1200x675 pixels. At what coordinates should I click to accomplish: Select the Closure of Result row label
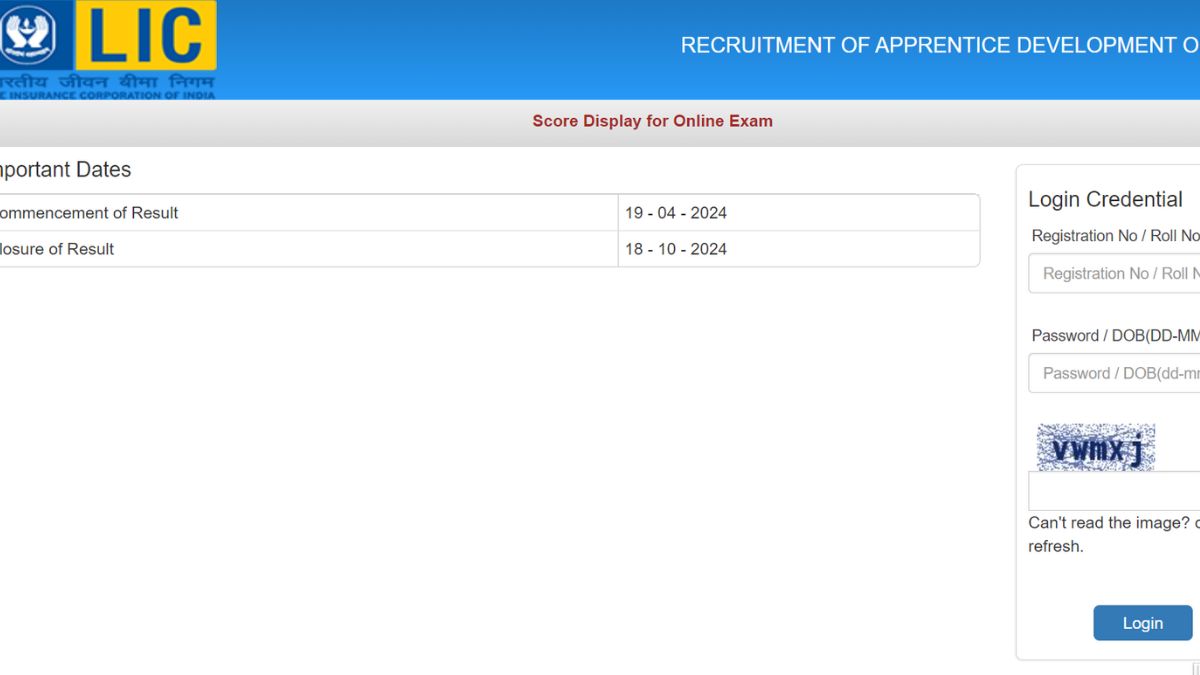click(x=57, y=249)
